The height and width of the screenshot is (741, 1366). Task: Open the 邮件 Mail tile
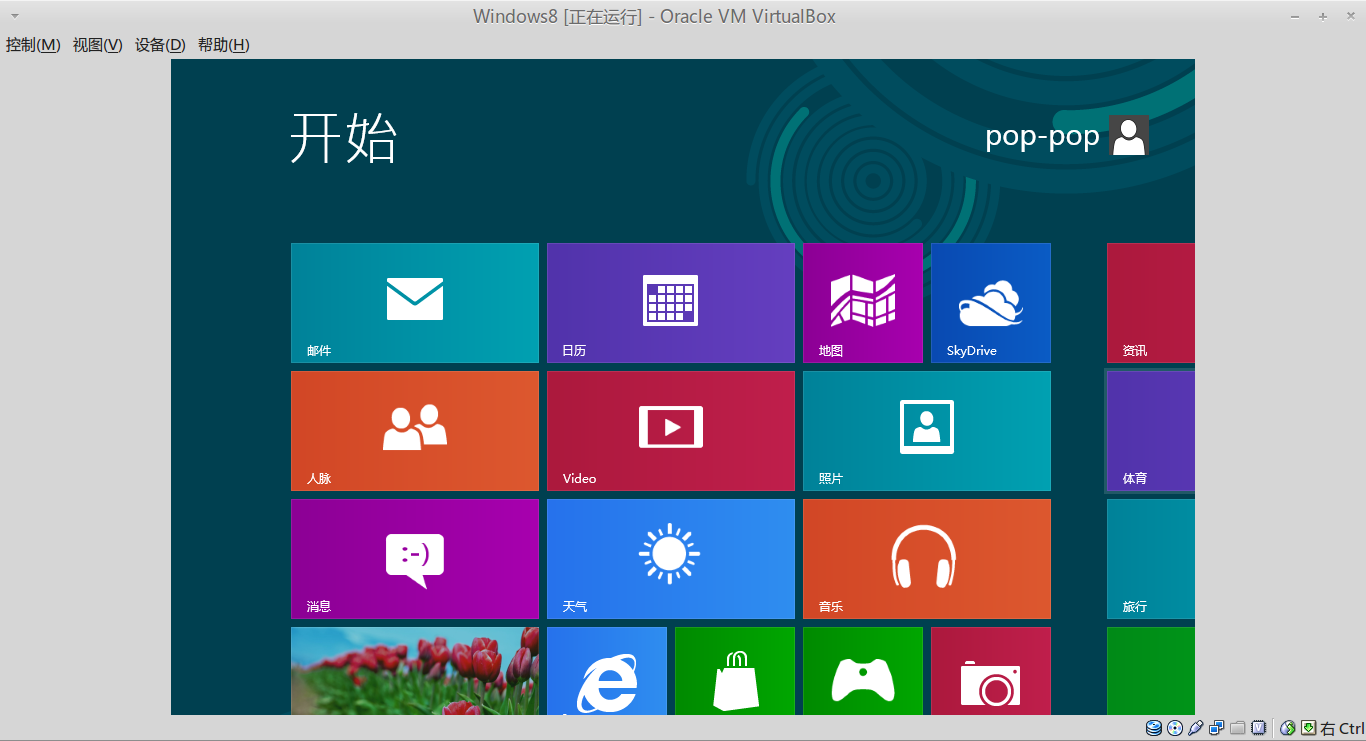pos(415,303)
